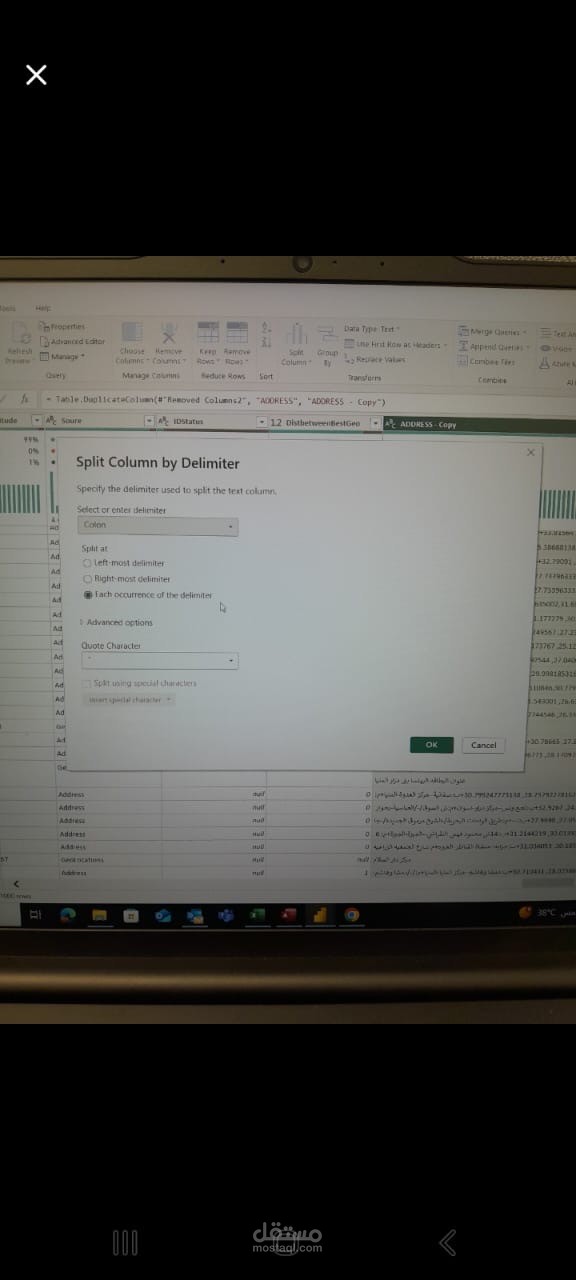
Task: Close the Split Column by Delimiter dialog
Action: pyautogui.click(x=530, y=452)
